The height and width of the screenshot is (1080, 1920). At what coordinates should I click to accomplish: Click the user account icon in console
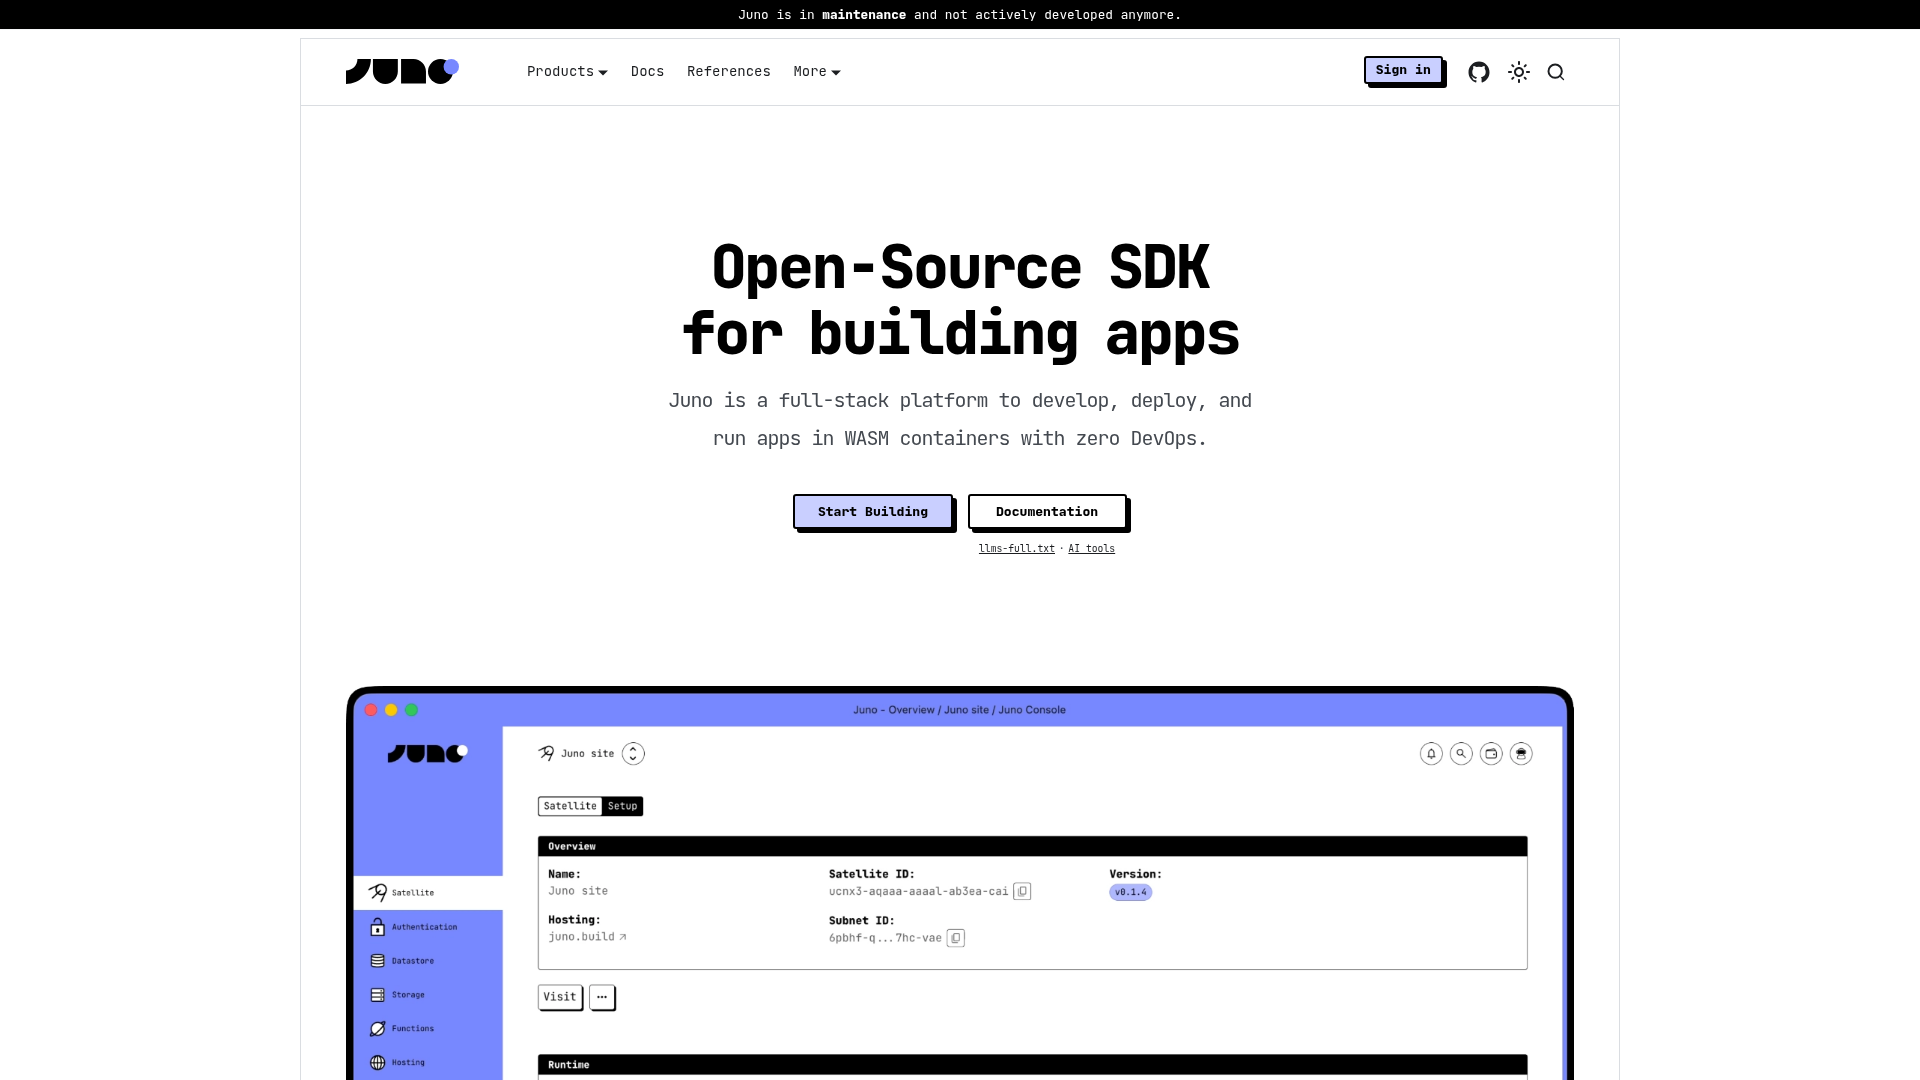[1521, 754]
